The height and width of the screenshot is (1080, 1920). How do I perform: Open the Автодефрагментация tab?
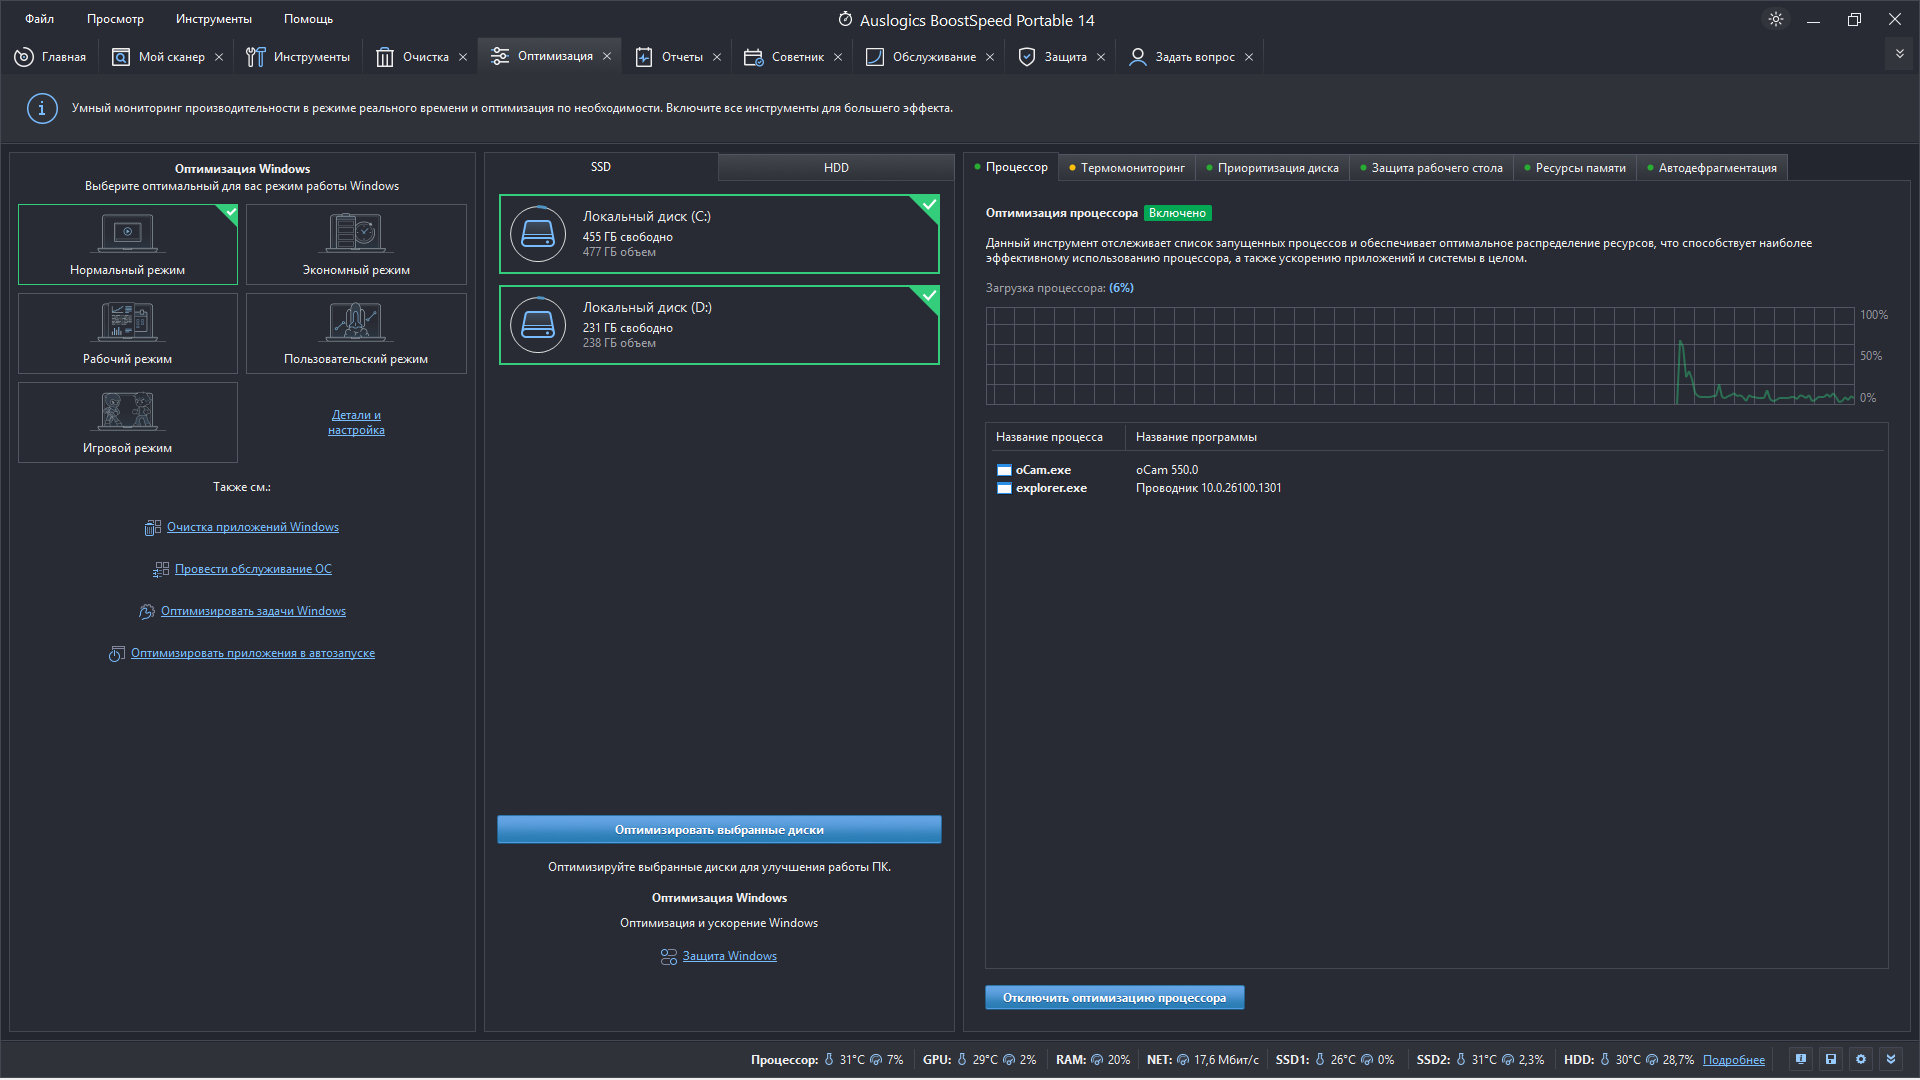pyautogui.click(x=1712, y=168)
